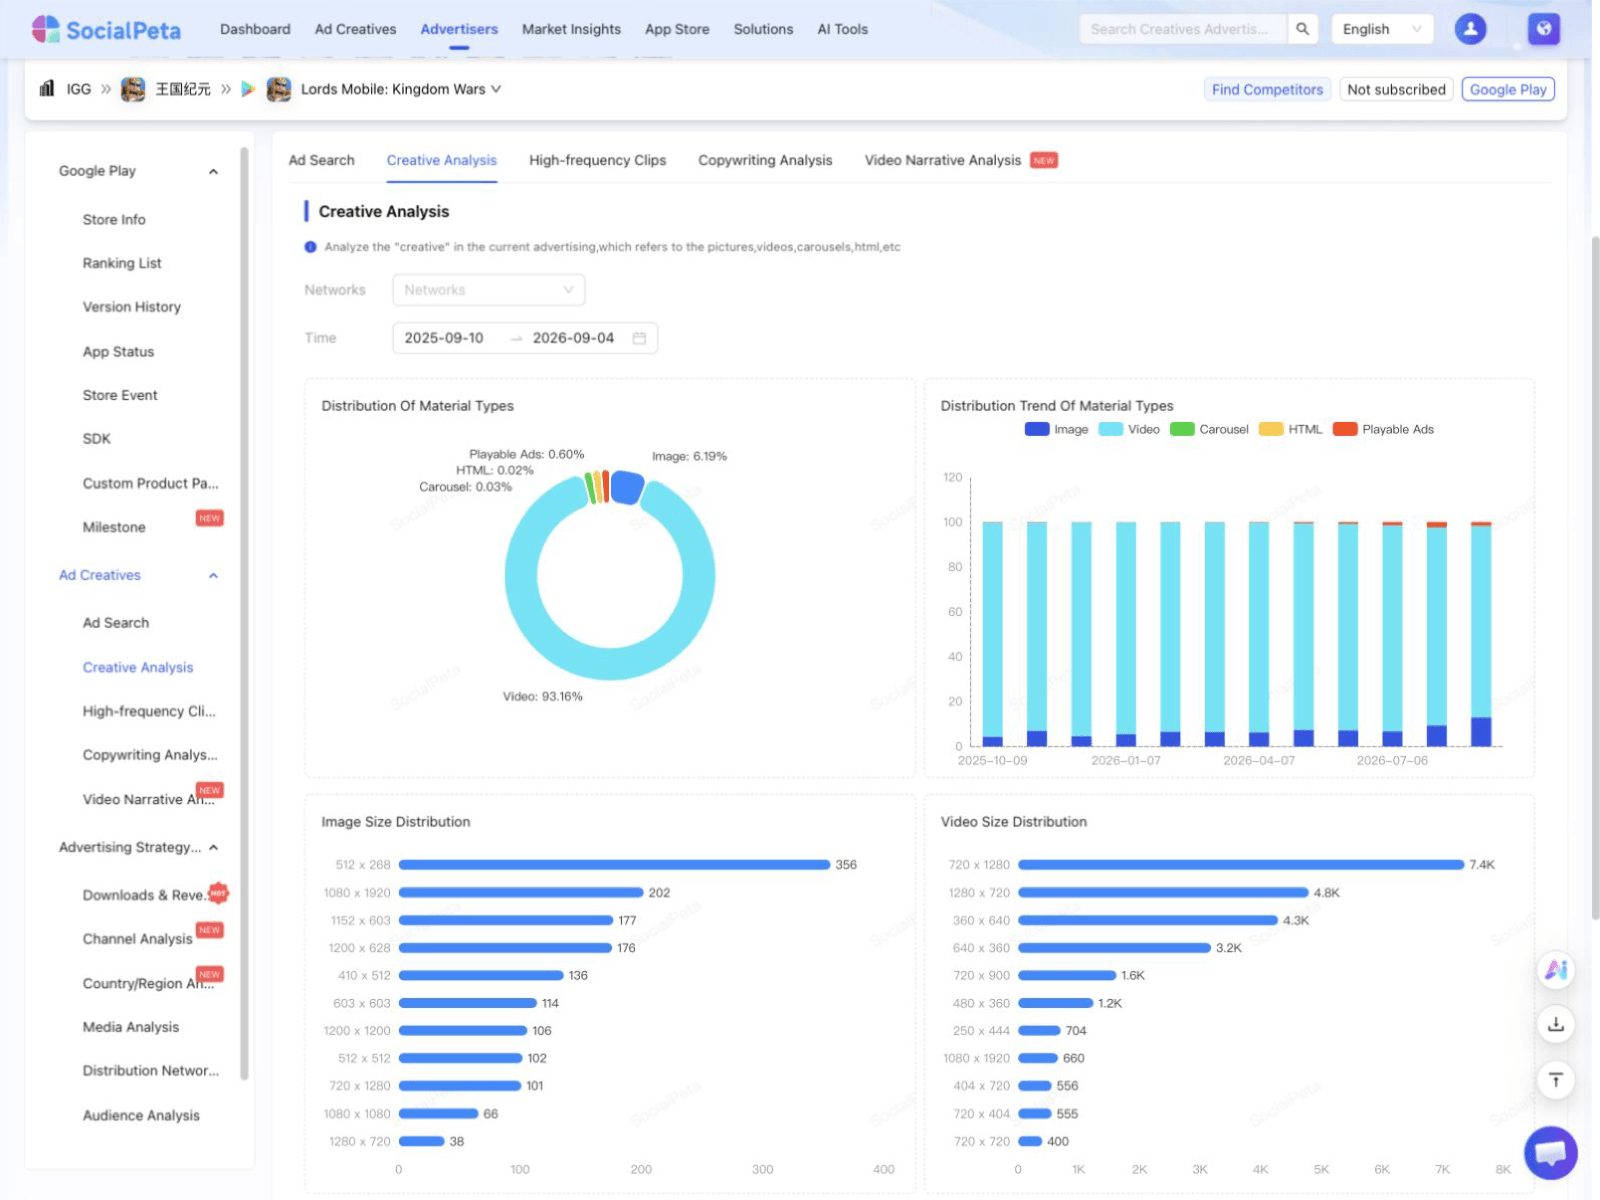Click the back-to-top floating button
The width and height of the screenshot is (1600, 1200).
[x=1555, y=1080]
